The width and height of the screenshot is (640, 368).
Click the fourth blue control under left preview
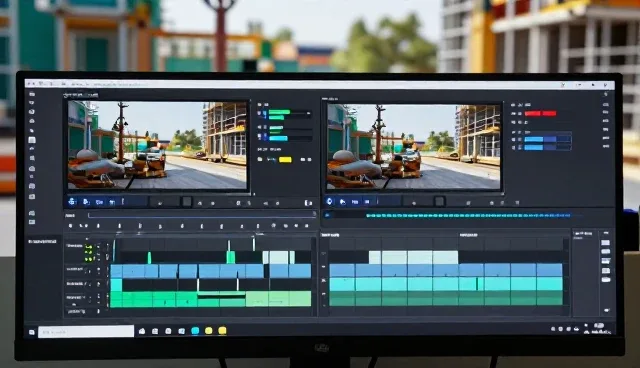pyautogui.click(x=112, y=202)
